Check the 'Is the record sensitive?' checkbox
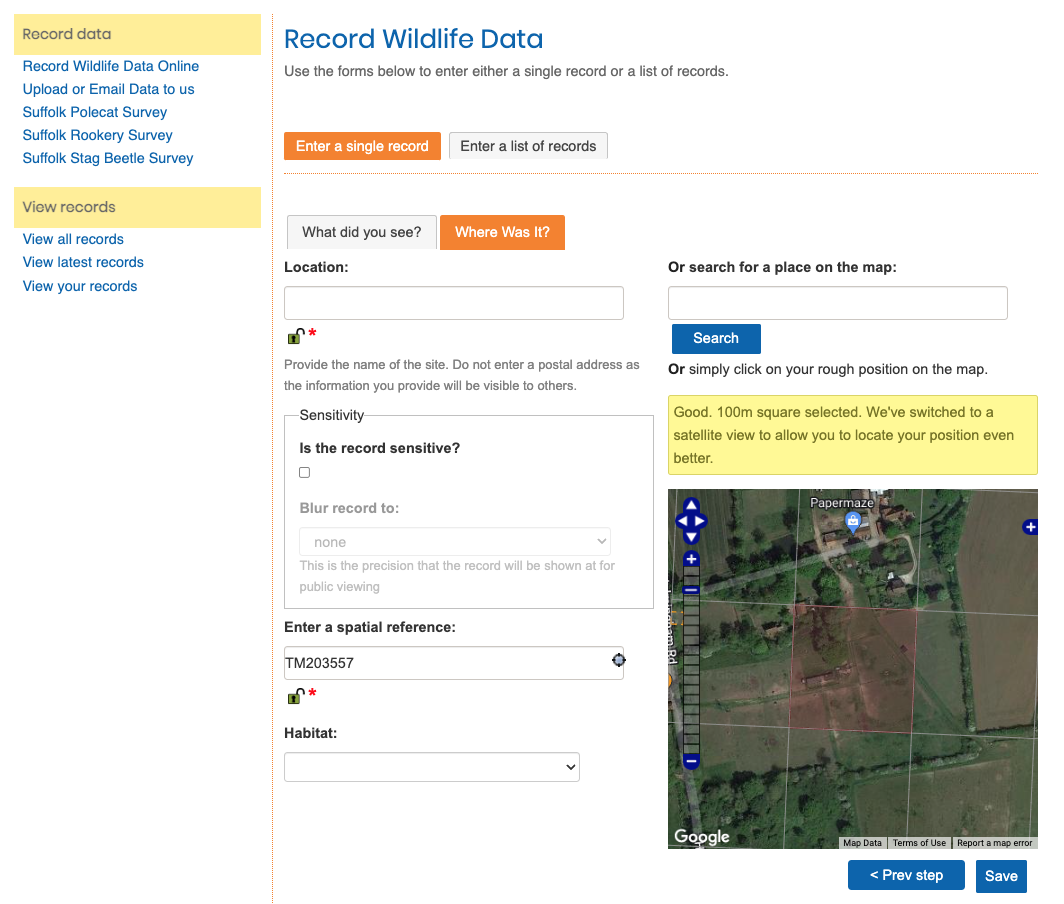The height and width of the screenshot is (904, 1064). [304, 472]
